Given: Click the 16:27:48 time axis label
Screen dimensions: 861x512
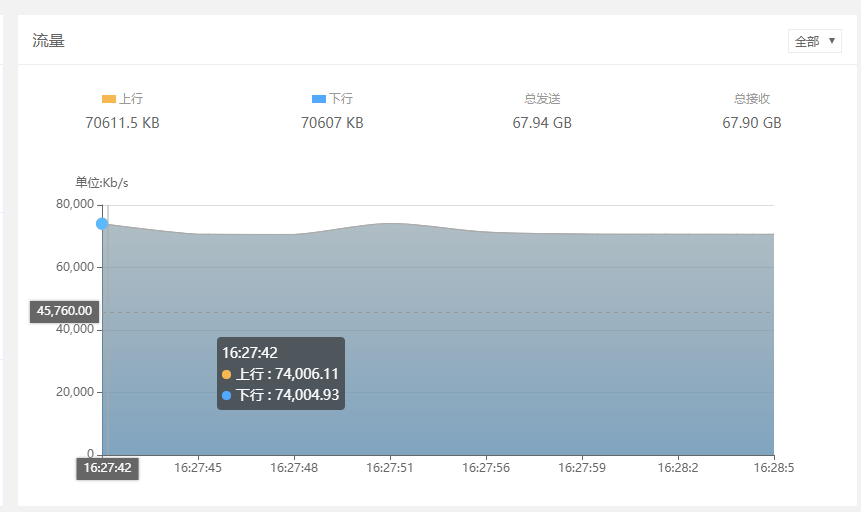Looking at the screenshot, I should tap(294, 468).
